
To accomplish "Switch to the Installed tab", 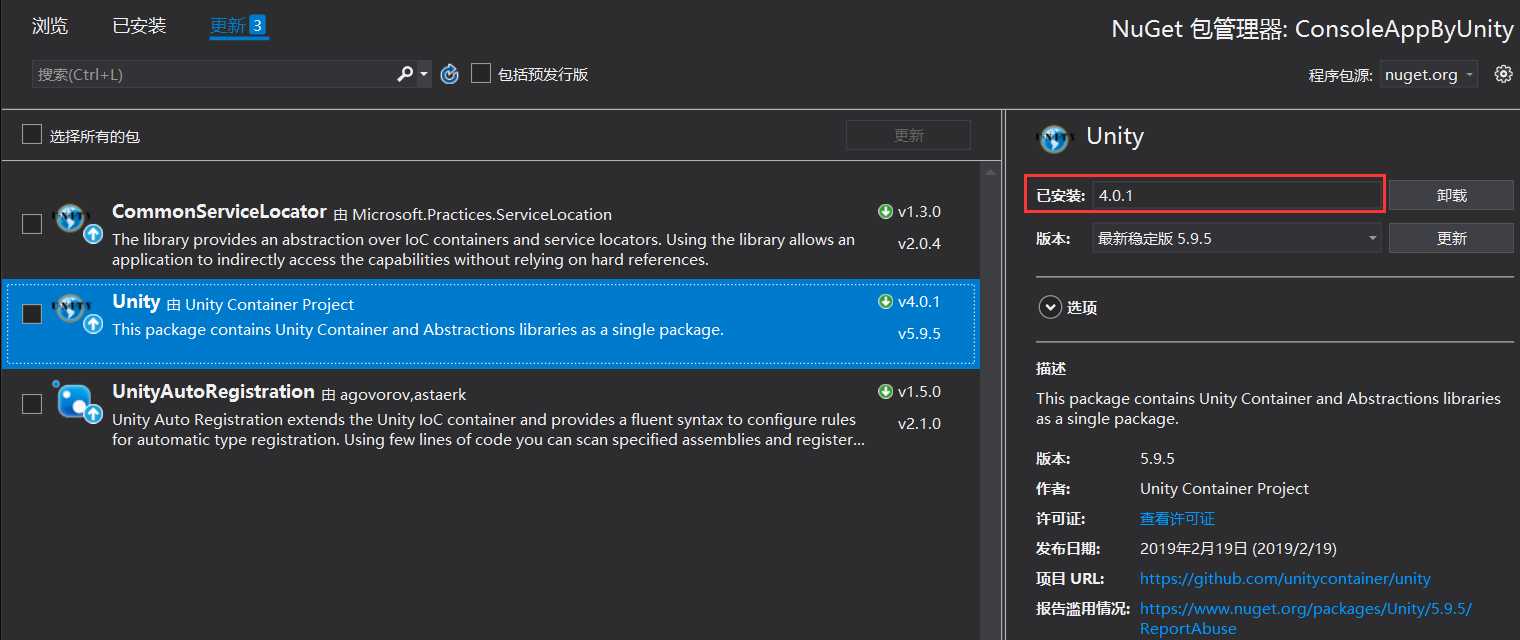I will 139,26.
